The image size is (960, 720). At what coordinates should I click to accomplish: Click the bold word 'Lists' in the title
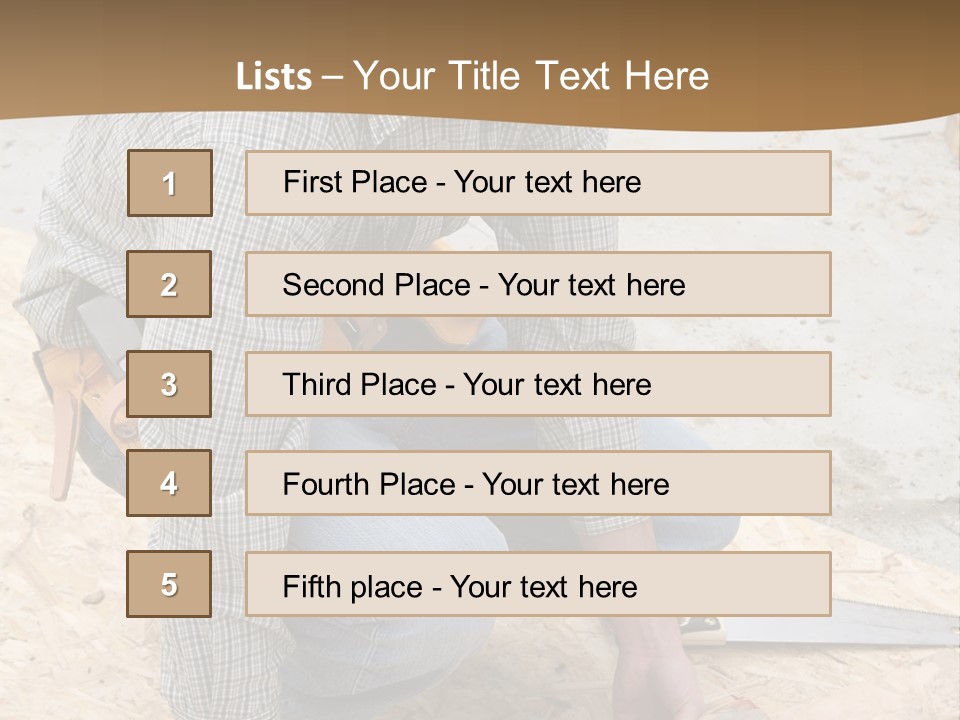[x=274, y=76]
